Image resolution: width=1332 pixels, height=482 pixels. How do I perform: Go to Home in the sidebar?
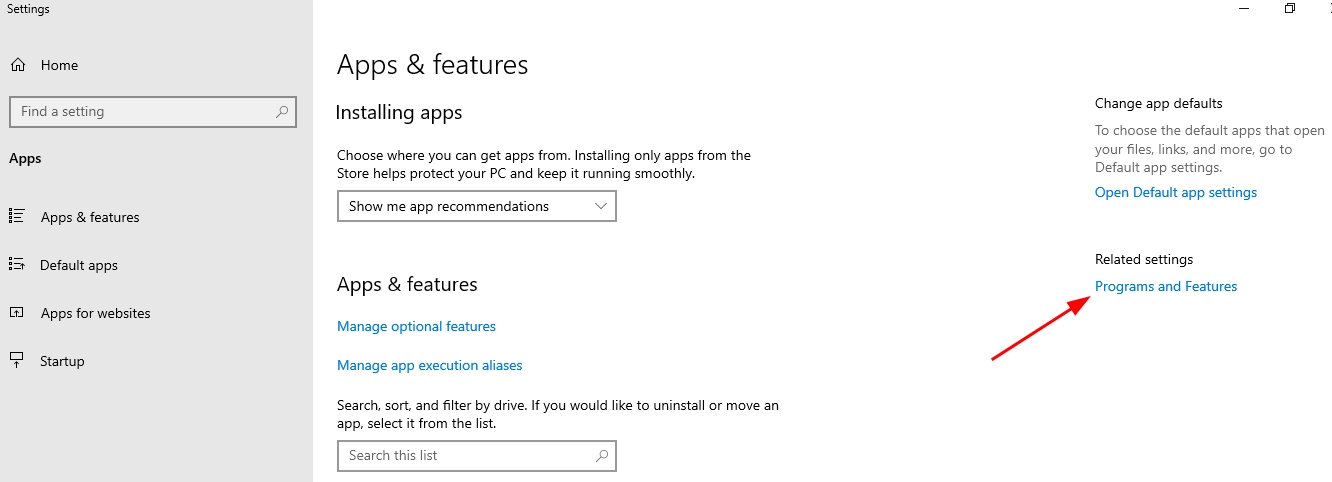pos(59,65)
